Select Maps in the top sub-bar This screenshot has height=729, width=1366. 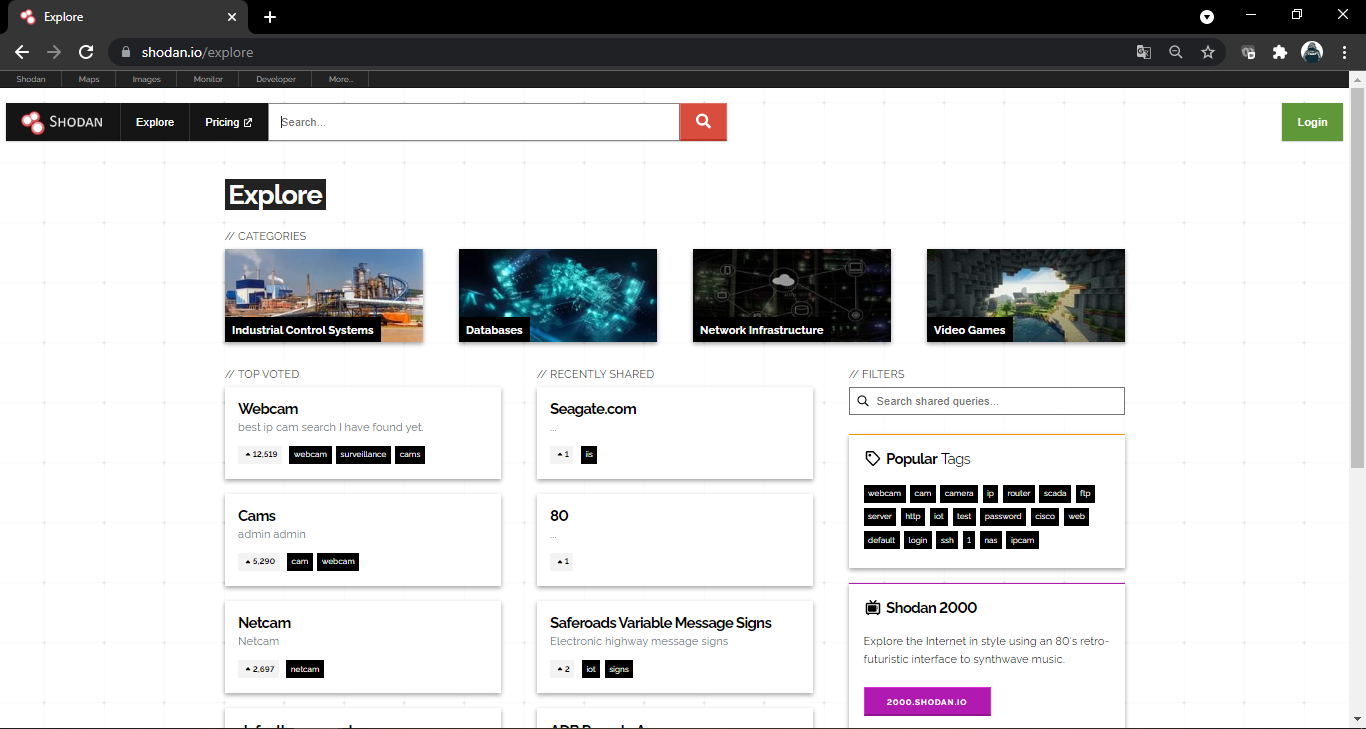(x=89, y=79)
